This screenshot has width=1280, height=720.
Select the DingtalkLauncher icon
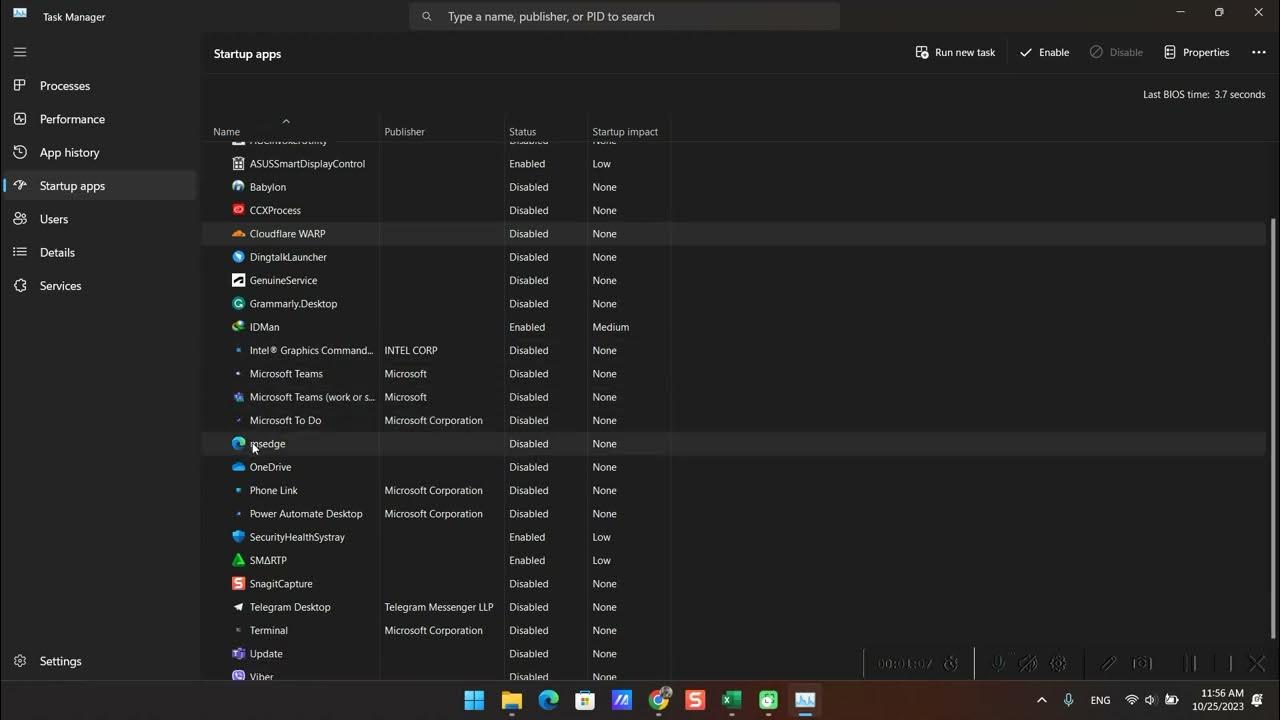pos(238,256)
